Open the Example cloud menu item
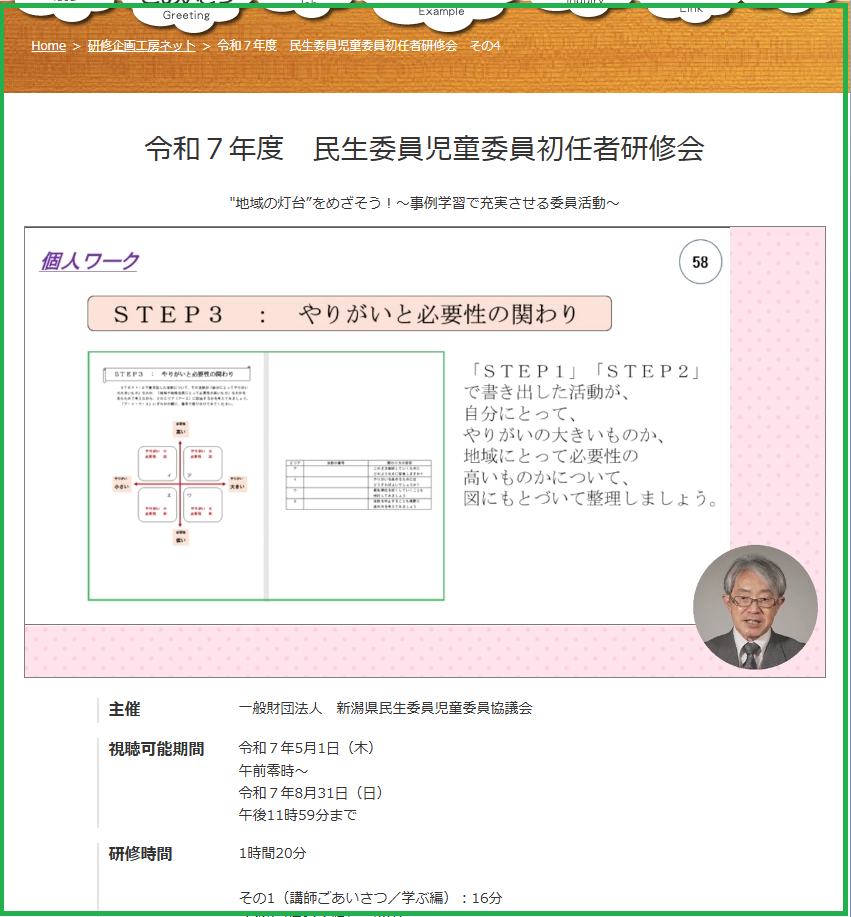Image resolution: width=851 pixels, height=917 pixels. [441, 11]
